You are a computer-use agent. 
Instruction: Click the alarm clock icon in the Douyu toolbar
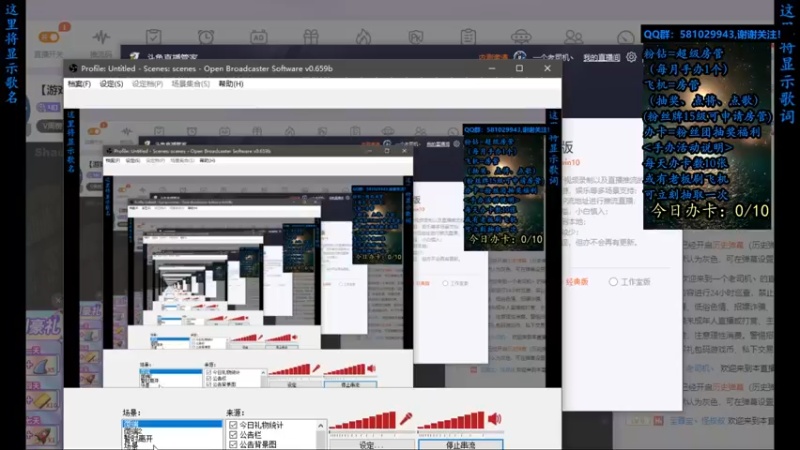point(206,37)
